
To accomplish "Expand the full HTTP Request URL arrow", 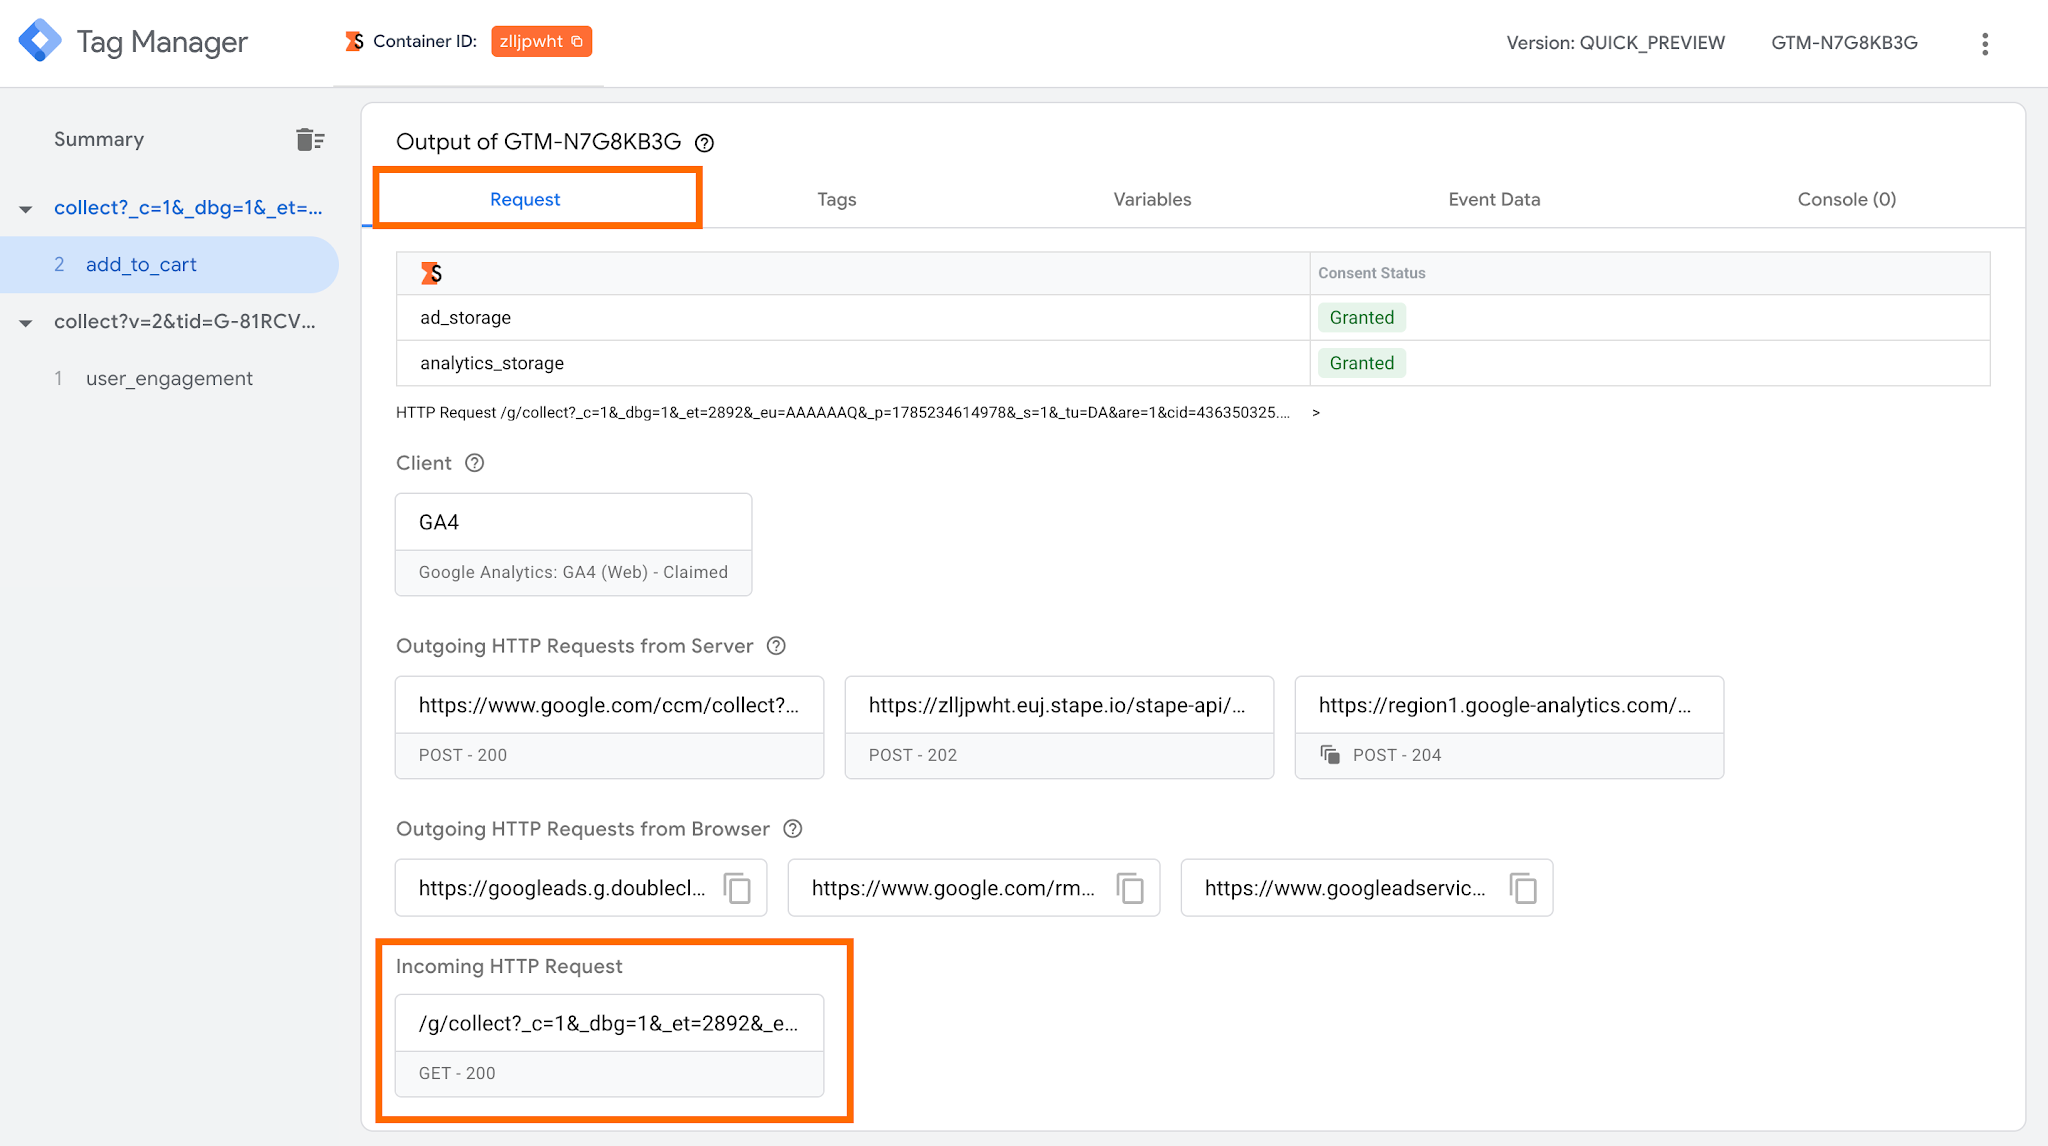I will [x=1316, y=413].
